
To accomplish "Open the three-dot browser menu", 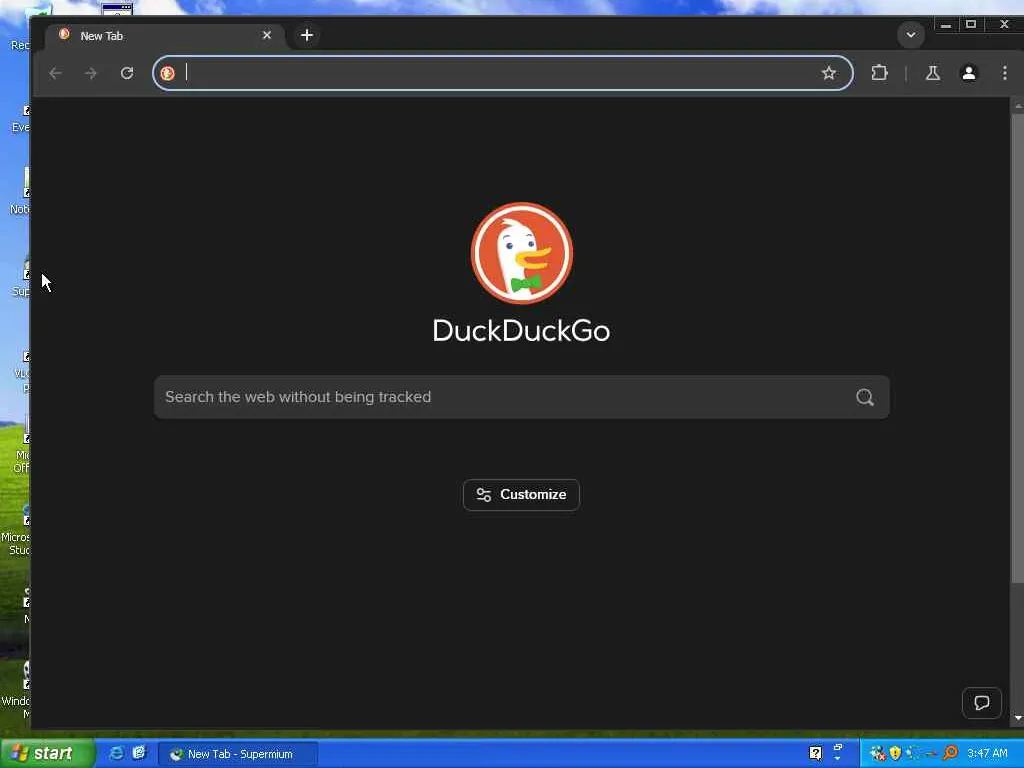I will pos(1004,73).
